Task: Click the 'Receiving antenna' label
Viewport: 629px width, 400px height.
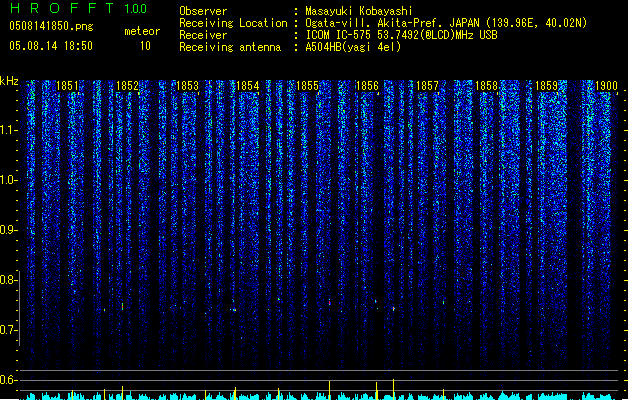Action: tap(230, 47)
